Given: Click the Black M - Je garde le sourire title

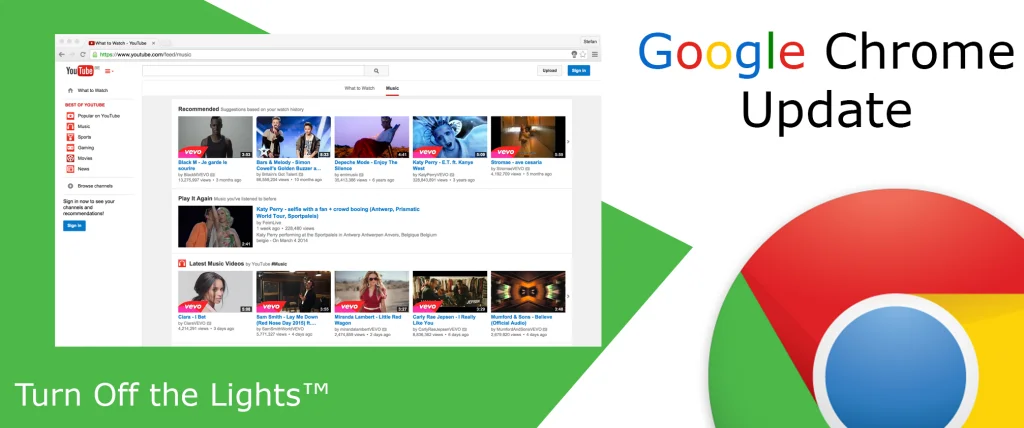Looking at the screenshot, I should click(203, 165).
